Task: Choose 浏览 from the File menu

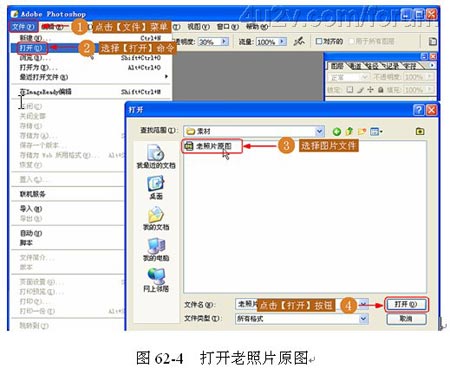Action: [x=91, y=58]
